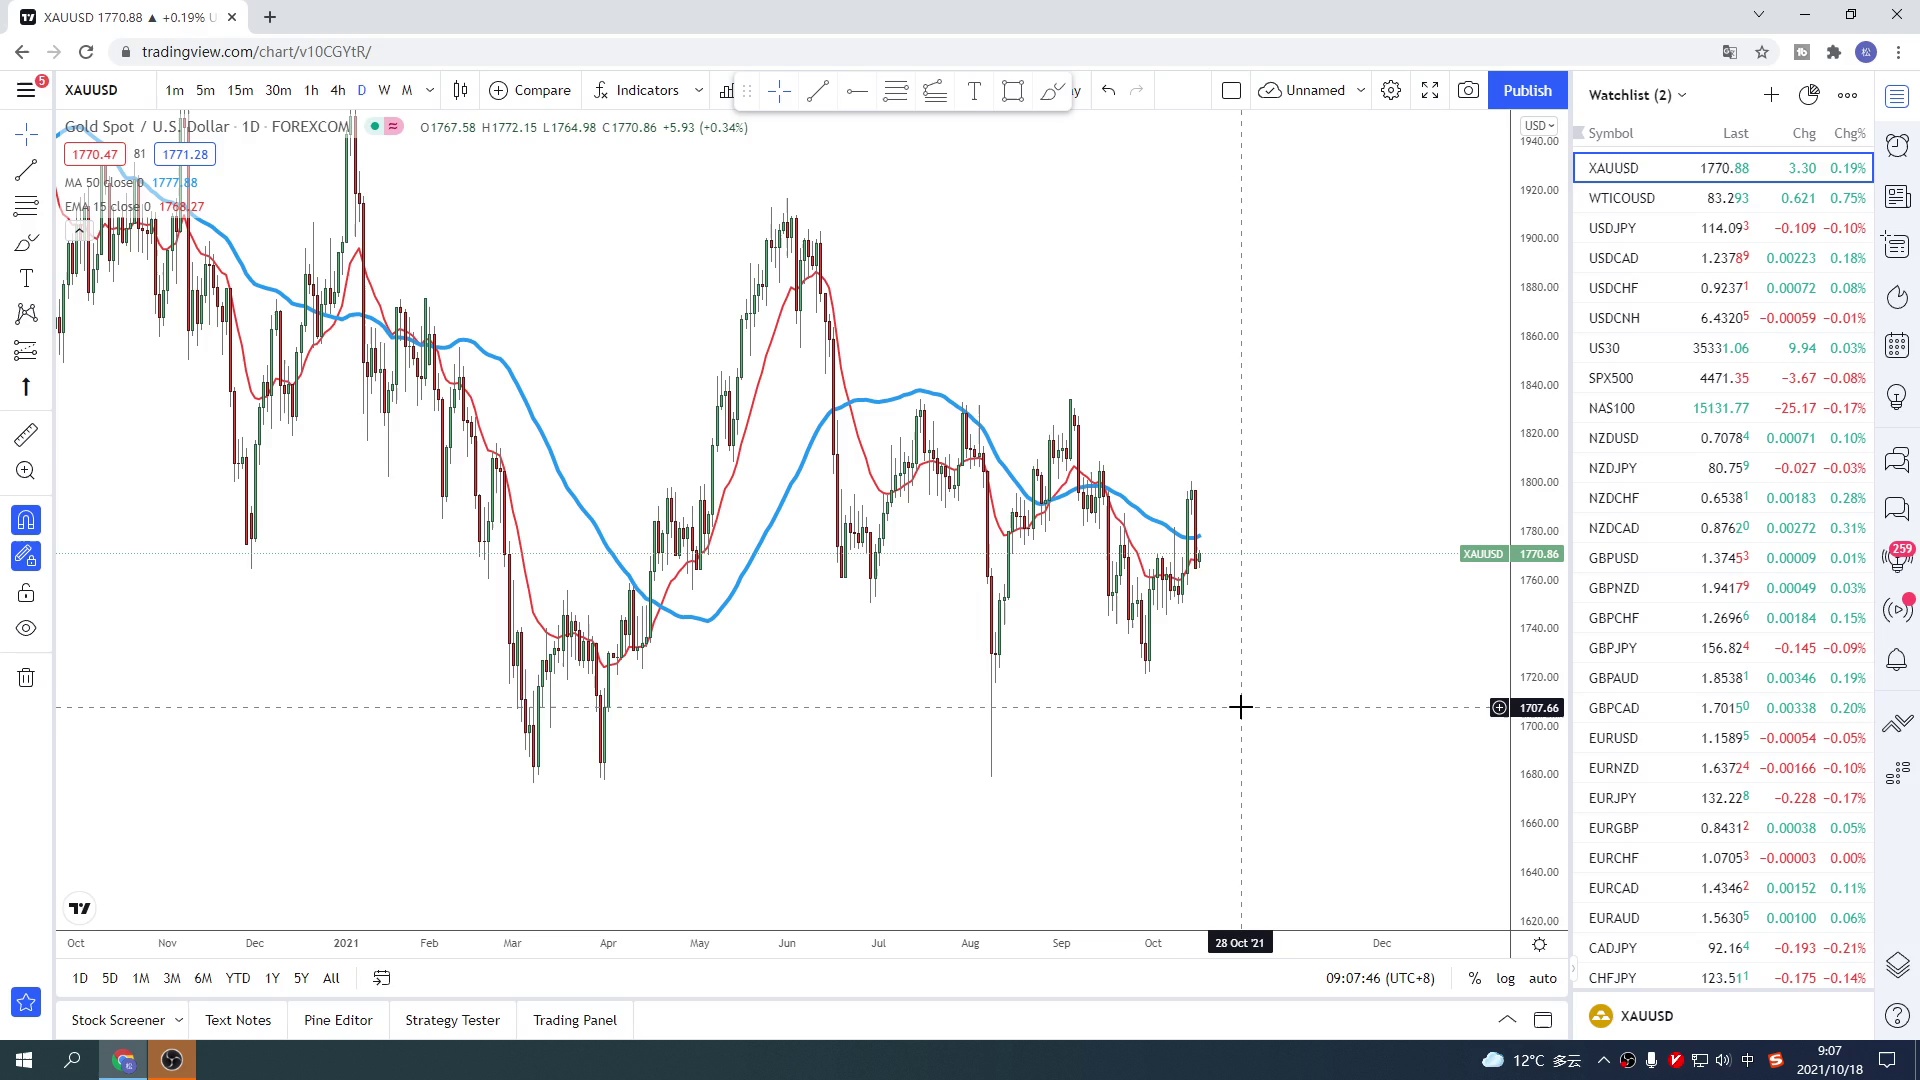
Task: Select GBPUSD in the watchlist
Action: (1613, 558)
